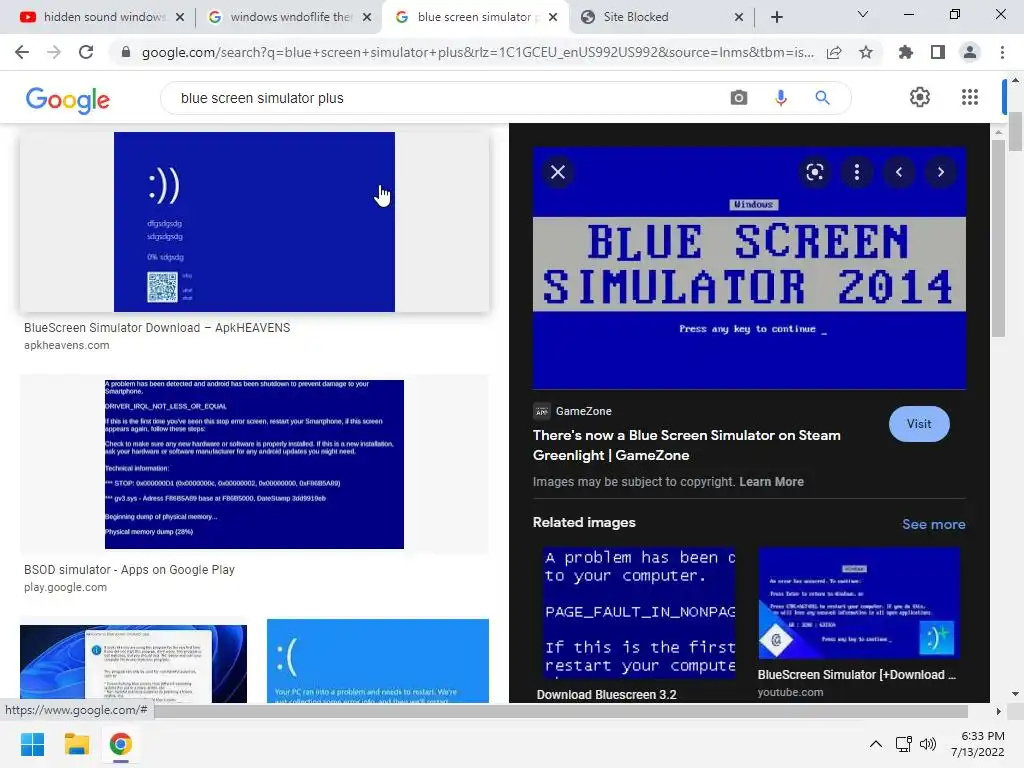
Task: Show the previous image in preview
Action: tap(899, 172)
